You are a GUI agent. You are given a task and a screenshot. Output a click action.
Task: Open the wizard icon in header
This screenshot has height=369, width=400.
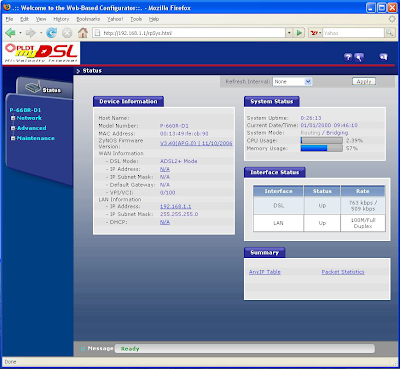(359, 57)
